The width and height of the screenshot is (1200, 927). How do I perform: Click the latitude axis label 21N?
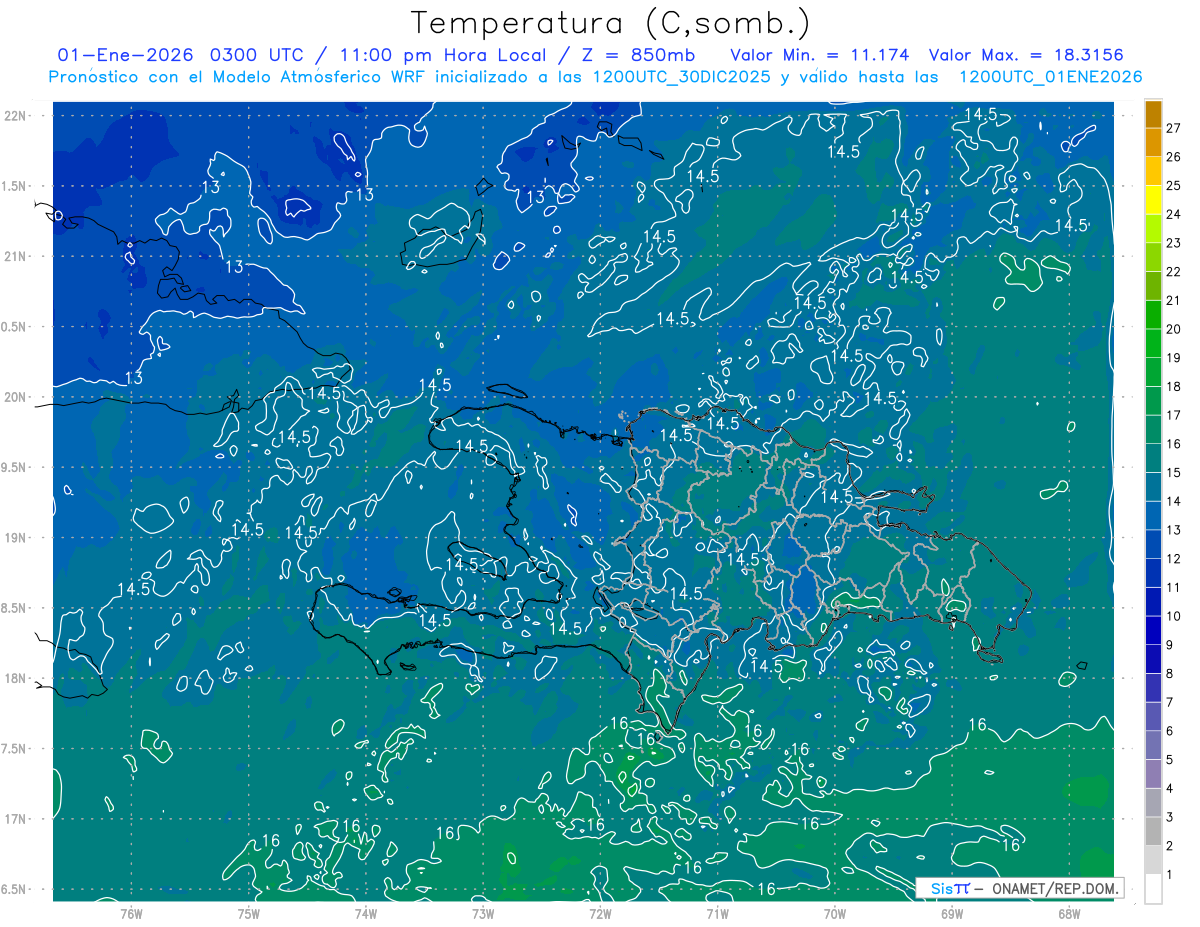(16, 256)
